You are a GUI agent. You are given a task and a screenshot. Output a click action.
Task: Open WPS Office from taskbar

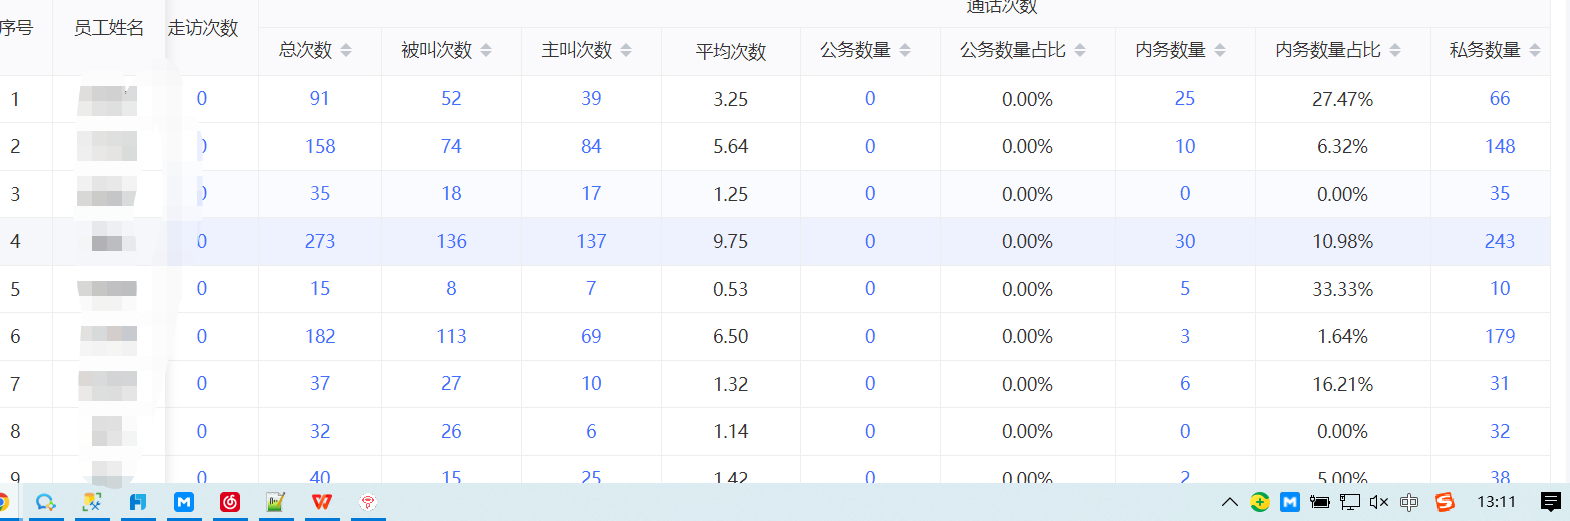point(322,502)
